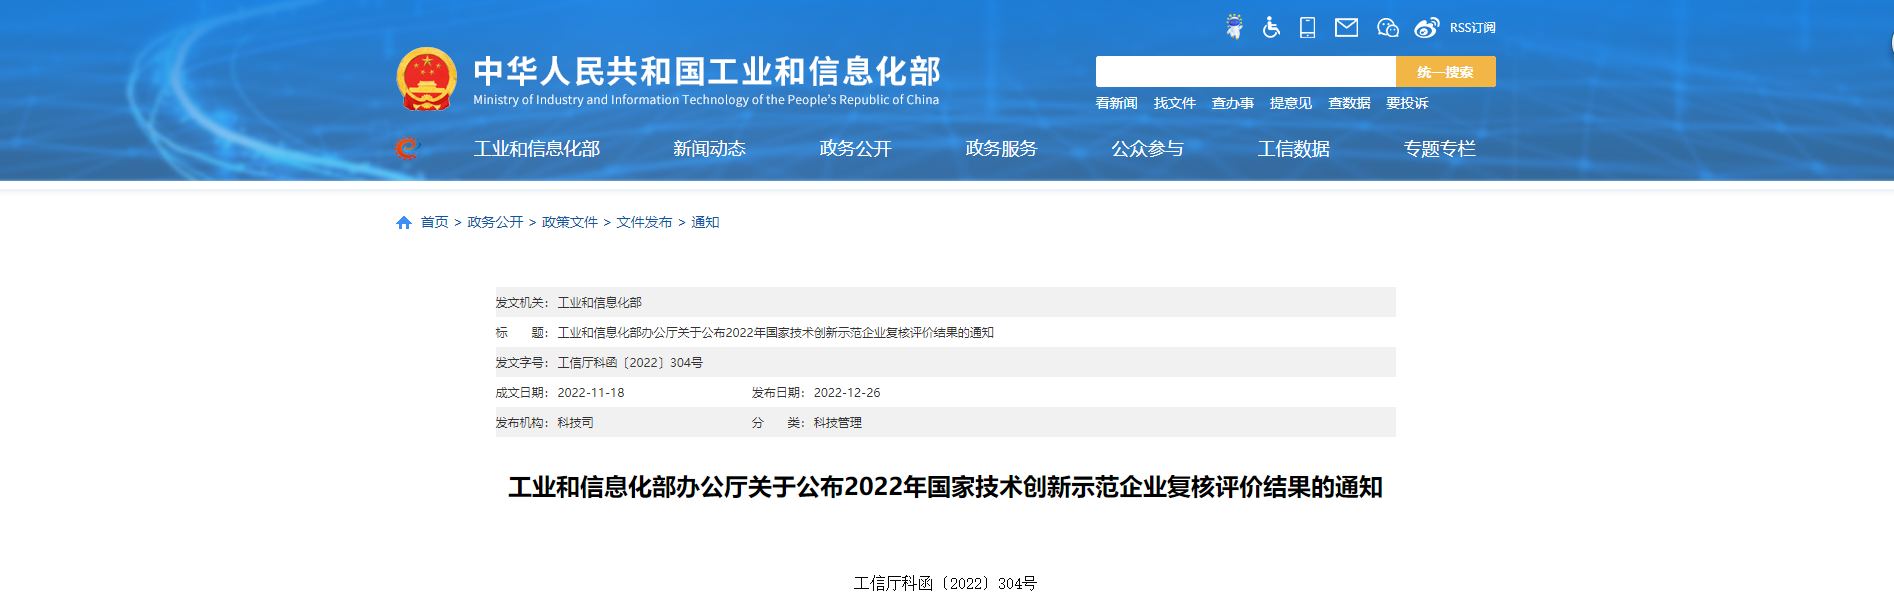Click into the search input field
This screenshot has width=1894, height=597.
coord(1245,71)
